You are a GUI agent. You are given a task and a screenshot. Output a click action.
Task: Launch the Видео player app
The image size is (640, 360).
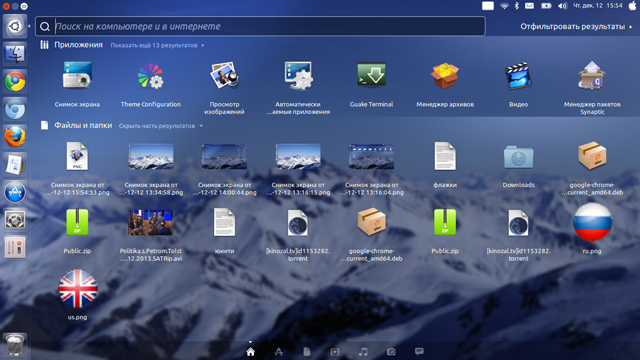pyautogui.click(x=518, y=76)
